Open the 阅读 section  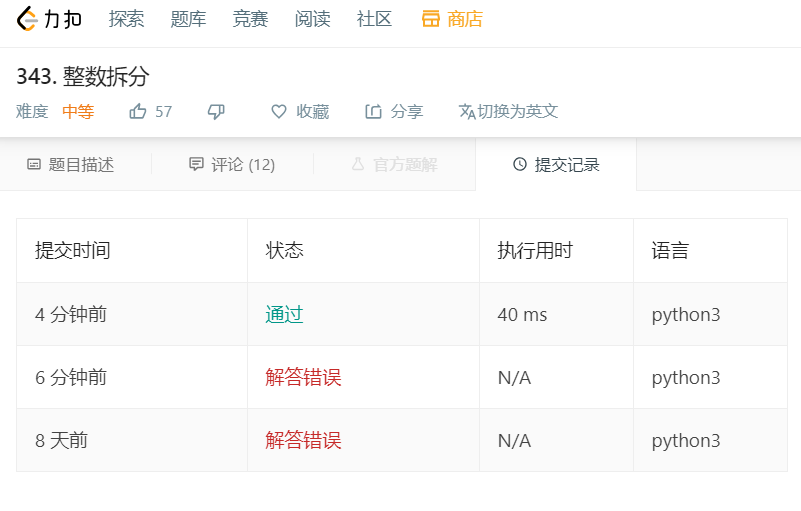click(x=312, y=19)
